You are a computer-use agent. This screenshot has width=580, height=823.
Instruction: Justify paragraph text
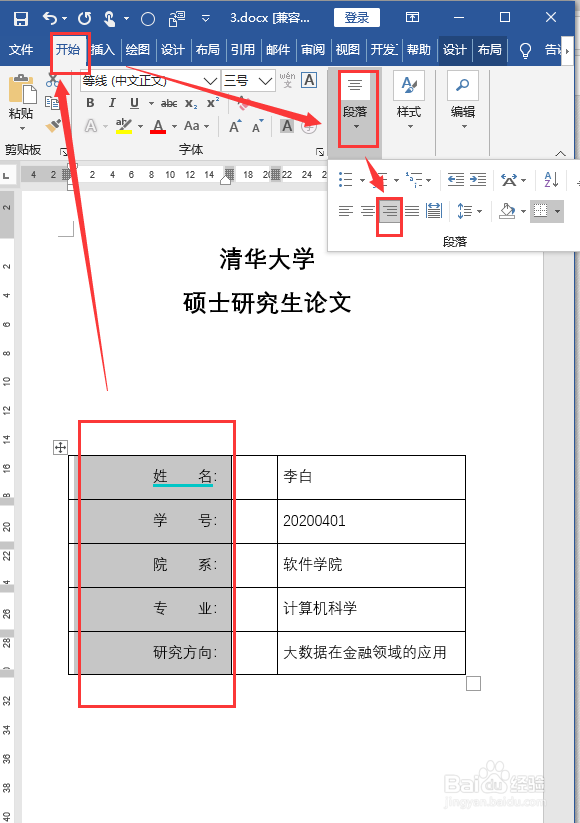pyautogui.click(x=412, y=211)
